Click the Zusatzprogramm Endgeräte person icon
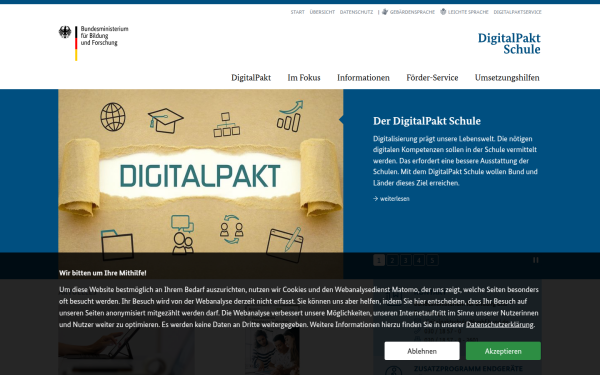The height and width of the screenshot is (375, 600). click(x=393, y=371)
